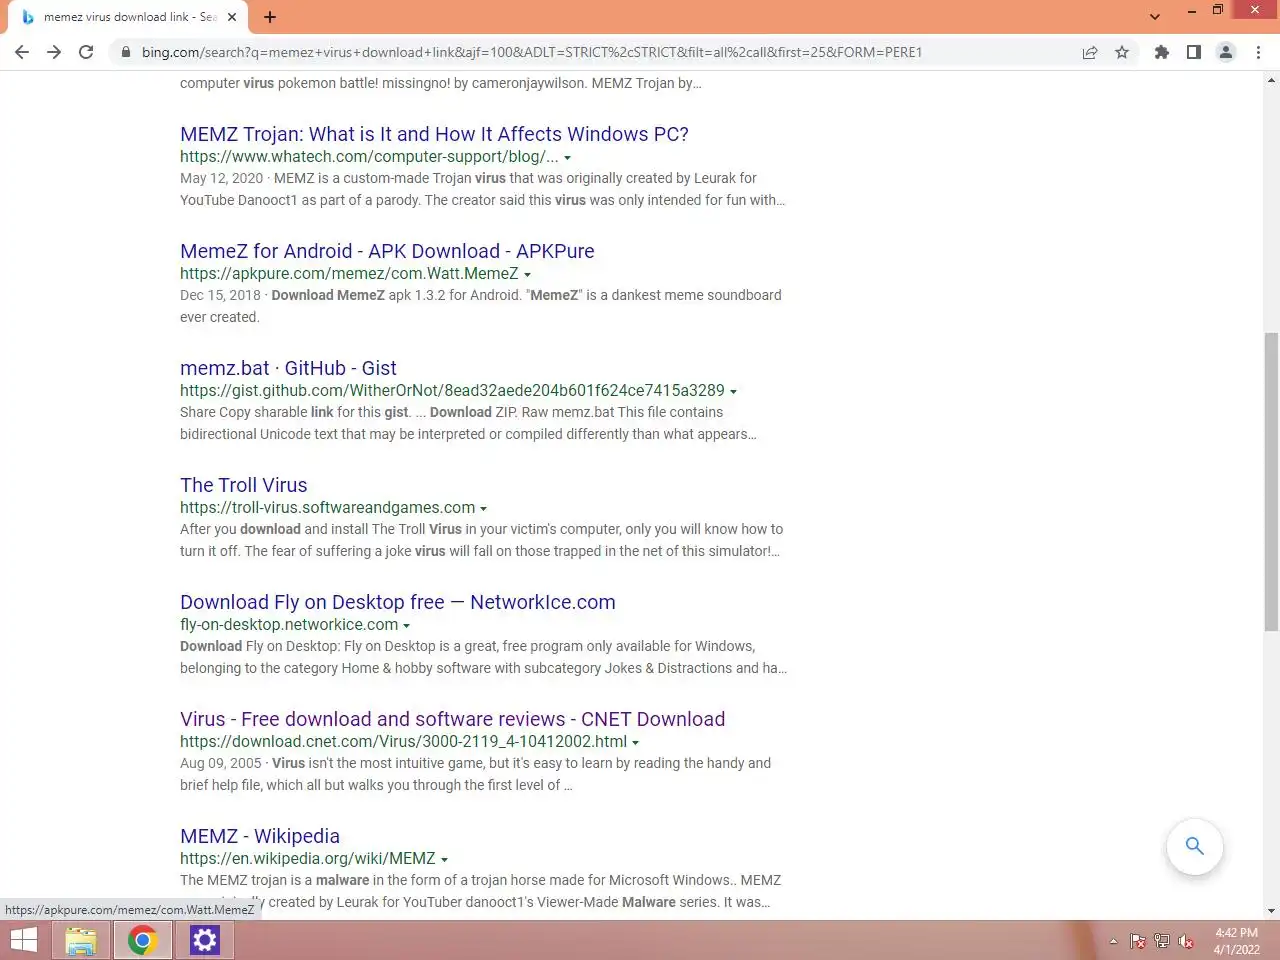
Task: Expand arrow beside troll-virus.softwareandgames.com
Action: pos(484,509)
